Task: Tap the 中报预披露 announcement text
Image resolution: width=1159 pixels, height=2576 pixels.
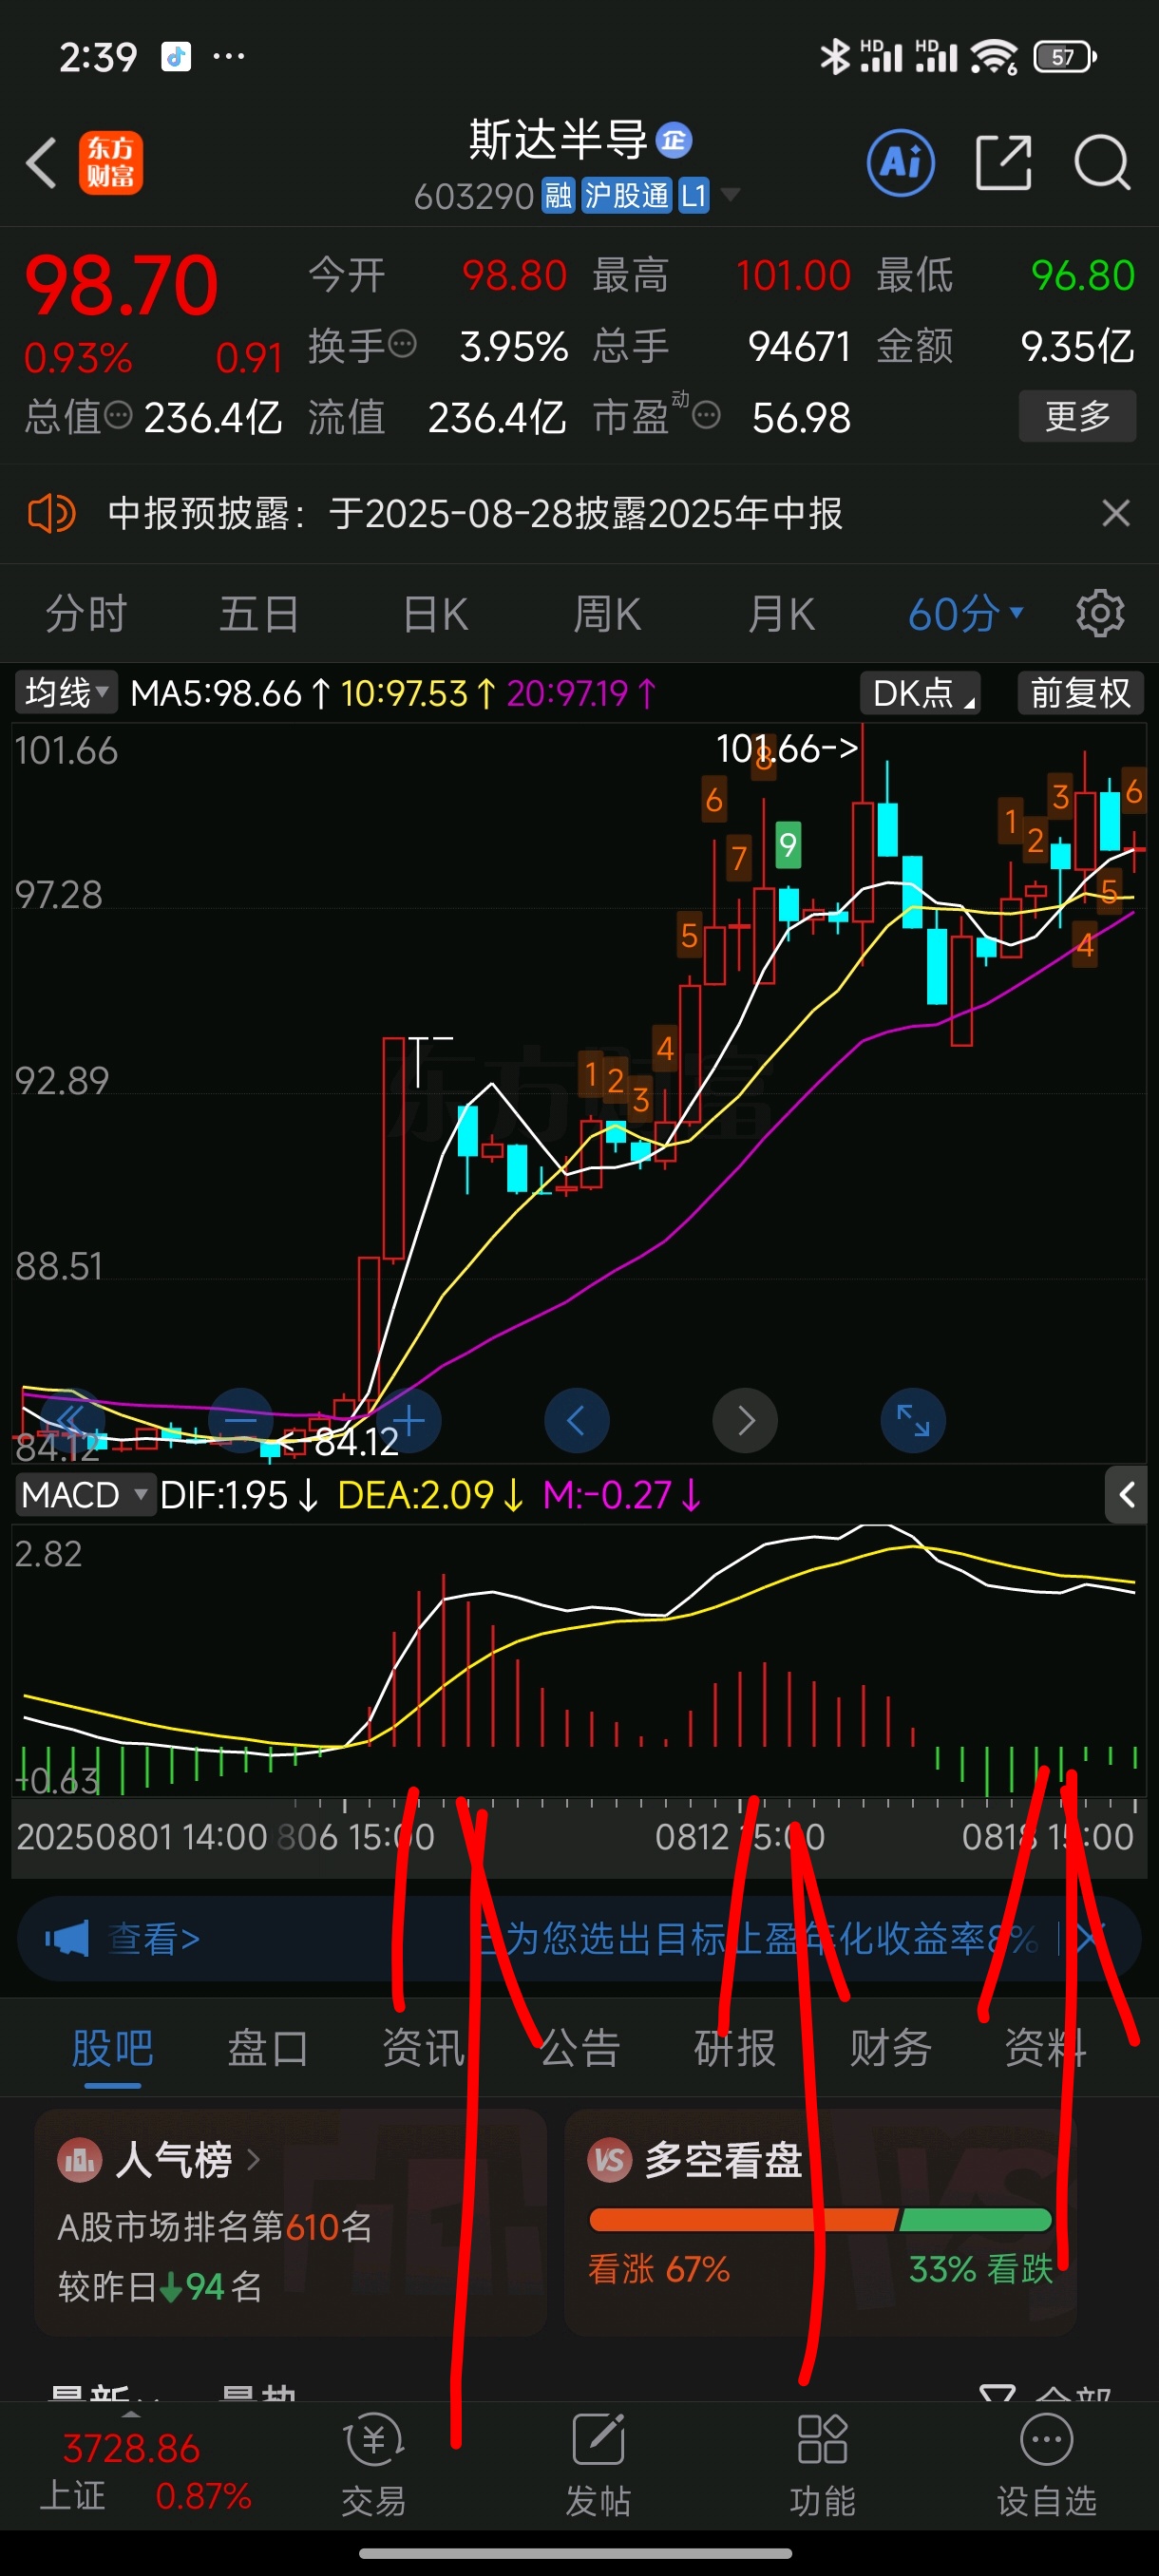Action: [475, 513]
